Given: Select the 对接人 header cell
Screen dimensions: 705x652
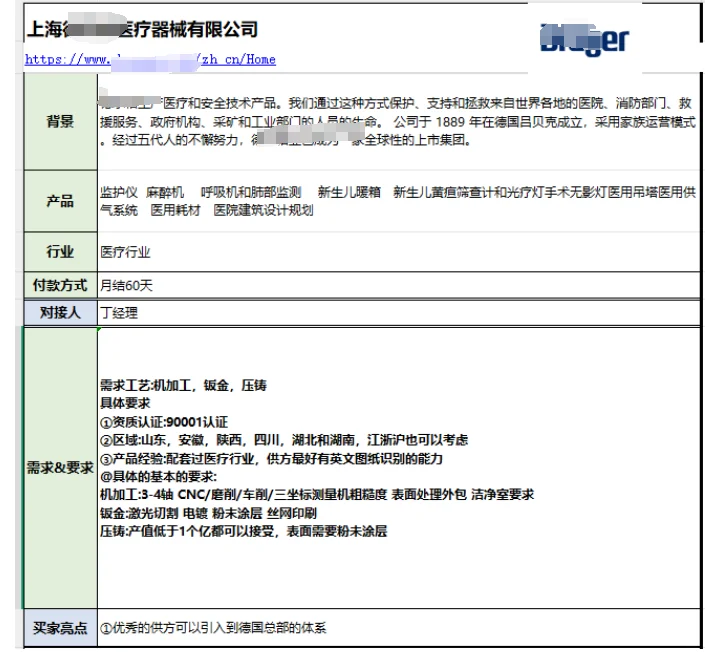Looking at the screenshot, I should (60, 313).
